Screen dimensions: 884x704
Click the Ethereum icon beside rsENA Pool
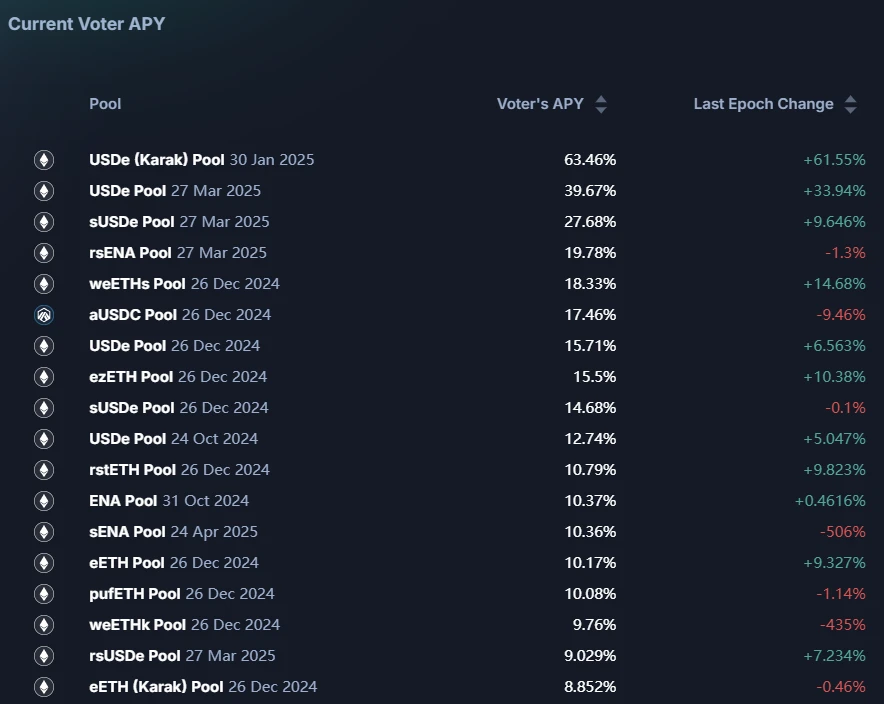[43, 253]
